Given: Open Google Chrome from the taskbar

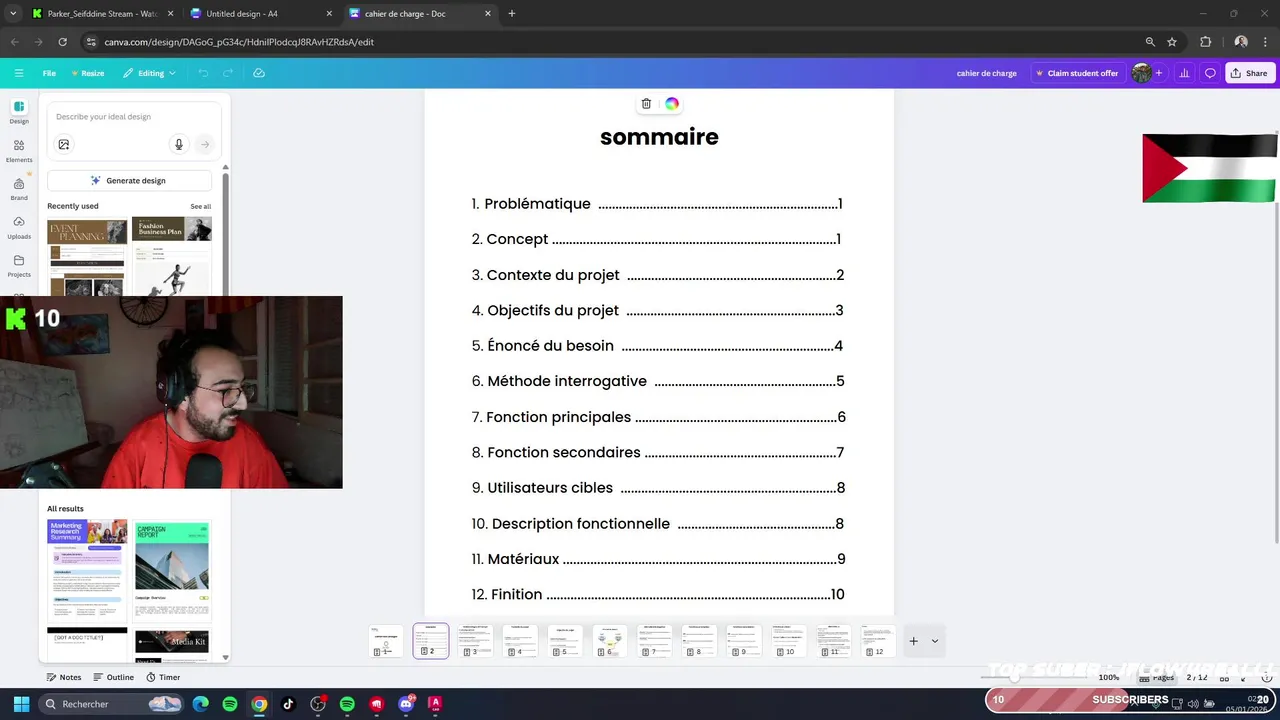Looking at the screenshot, I should point(259,704).
